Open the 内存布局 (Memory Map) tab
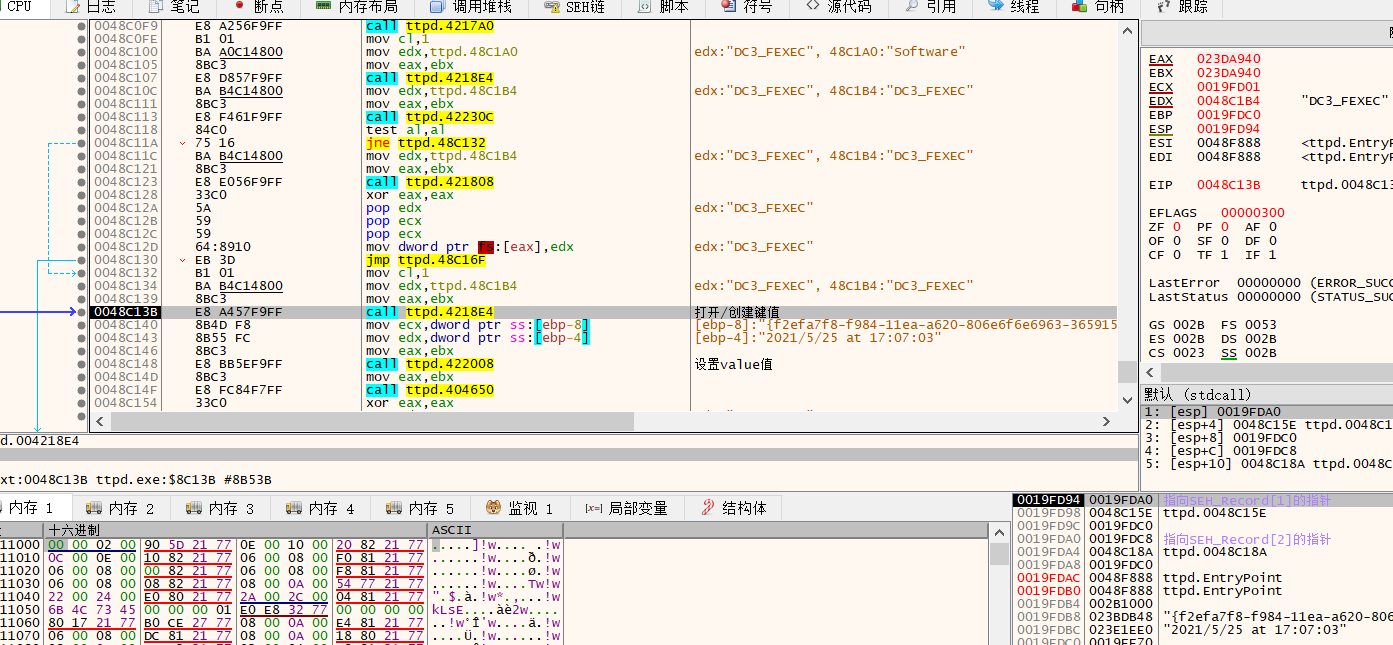 pyautogui.click(x=356, y=7)
